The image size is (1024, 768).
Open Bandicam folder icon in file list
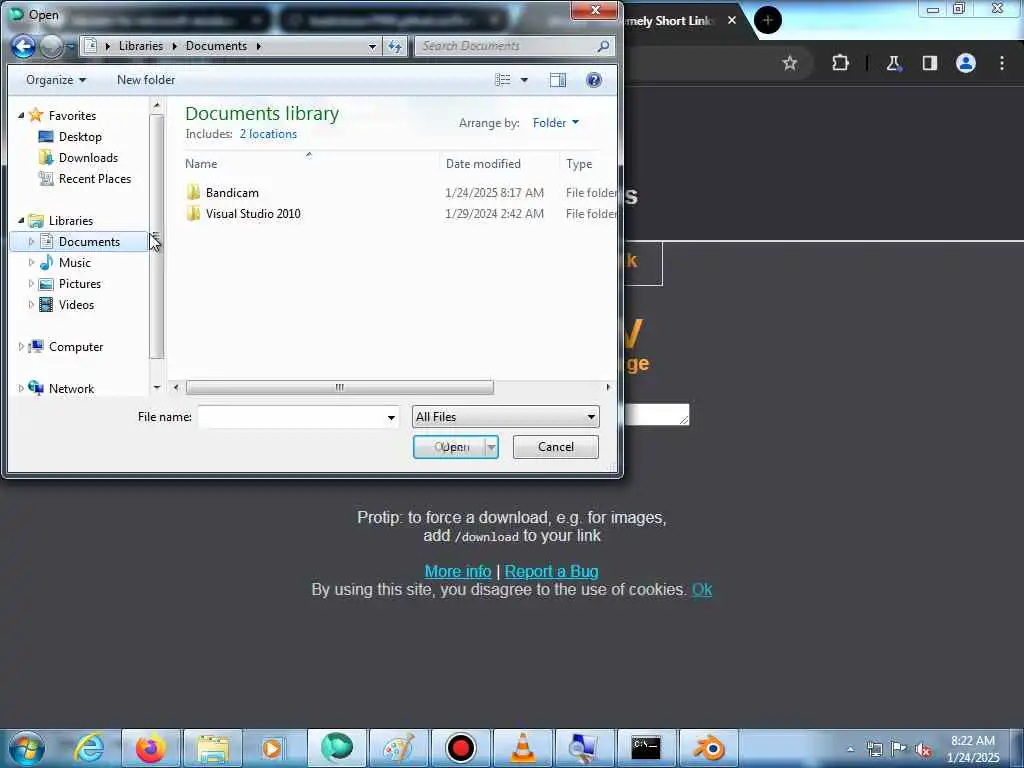coord(193,192)
